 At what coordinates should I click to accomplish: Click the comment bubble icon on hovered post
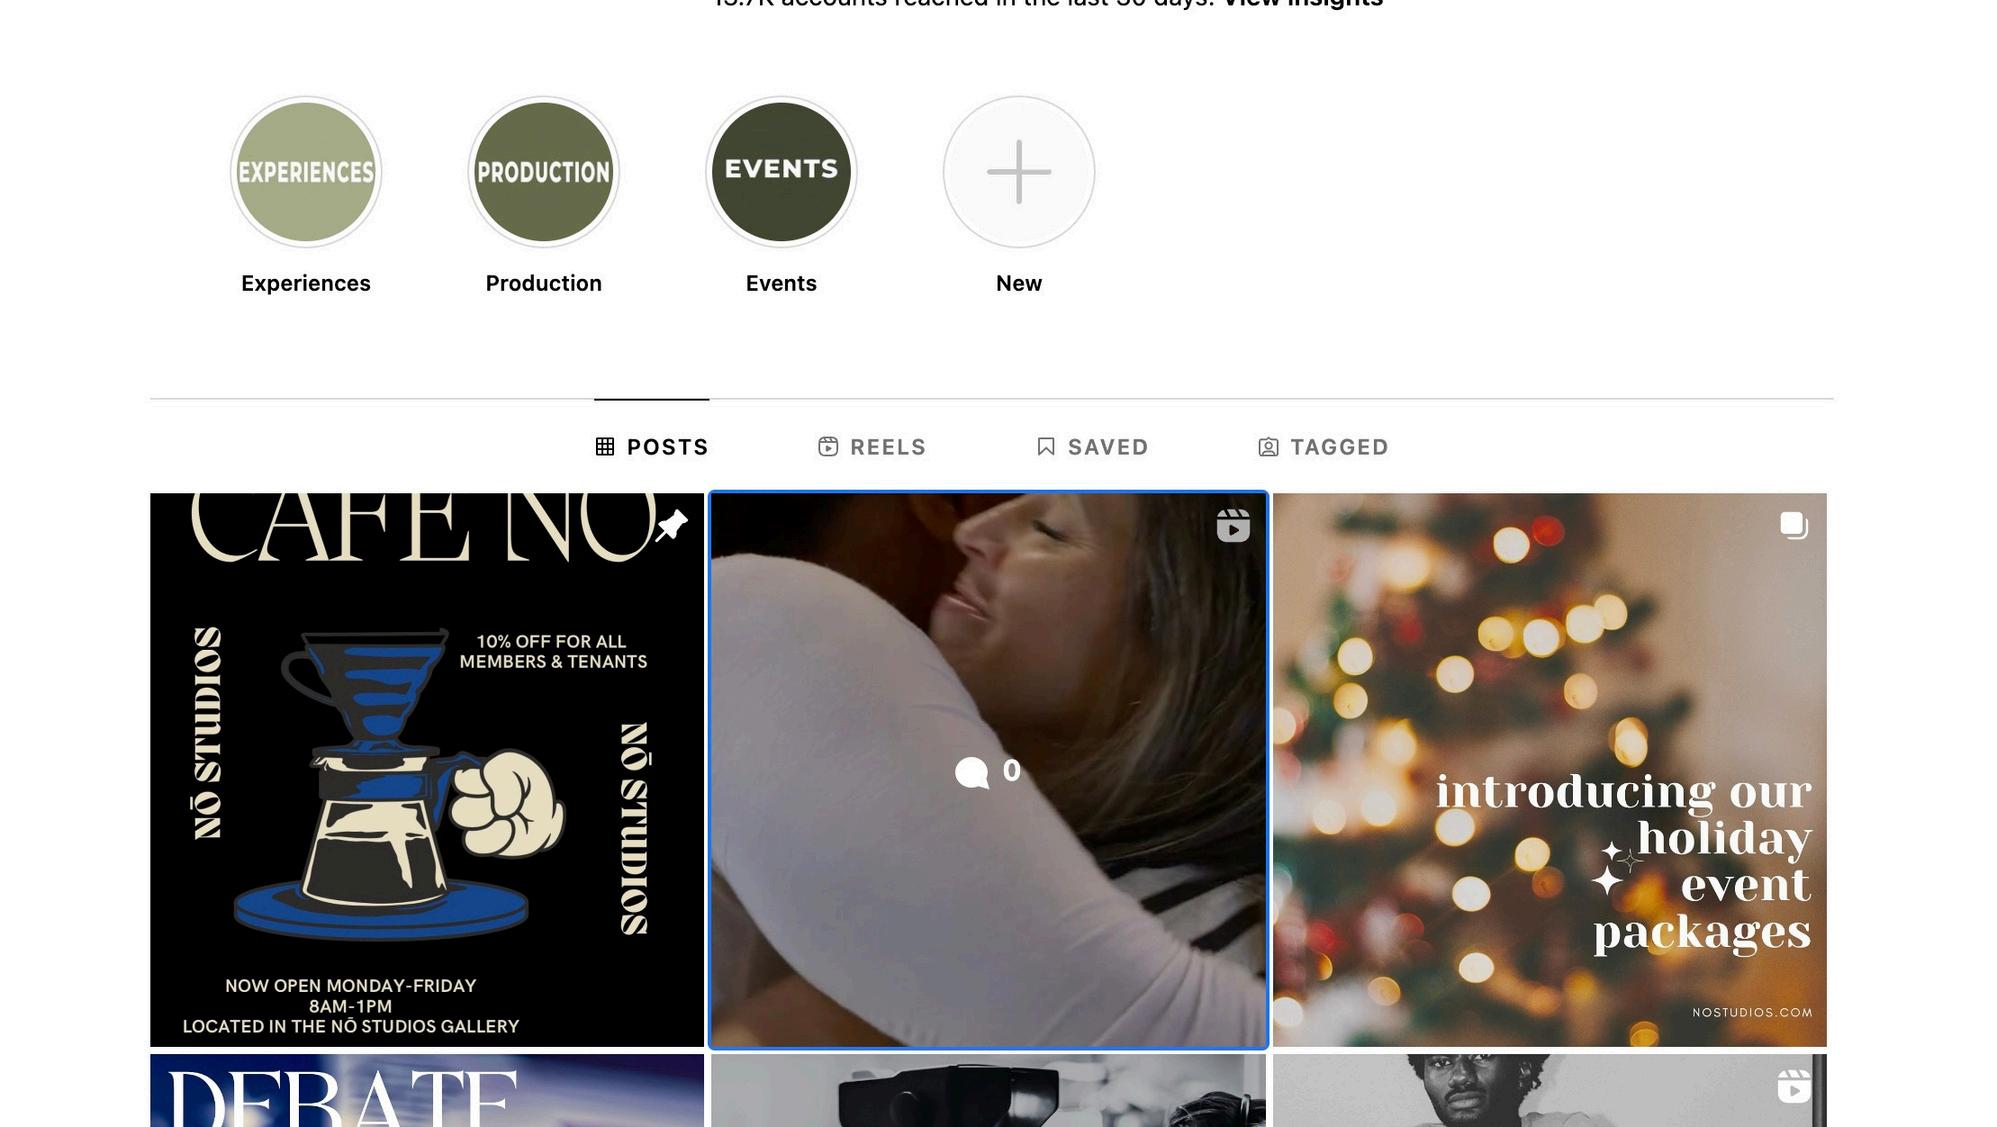click(x=972, y=772)
